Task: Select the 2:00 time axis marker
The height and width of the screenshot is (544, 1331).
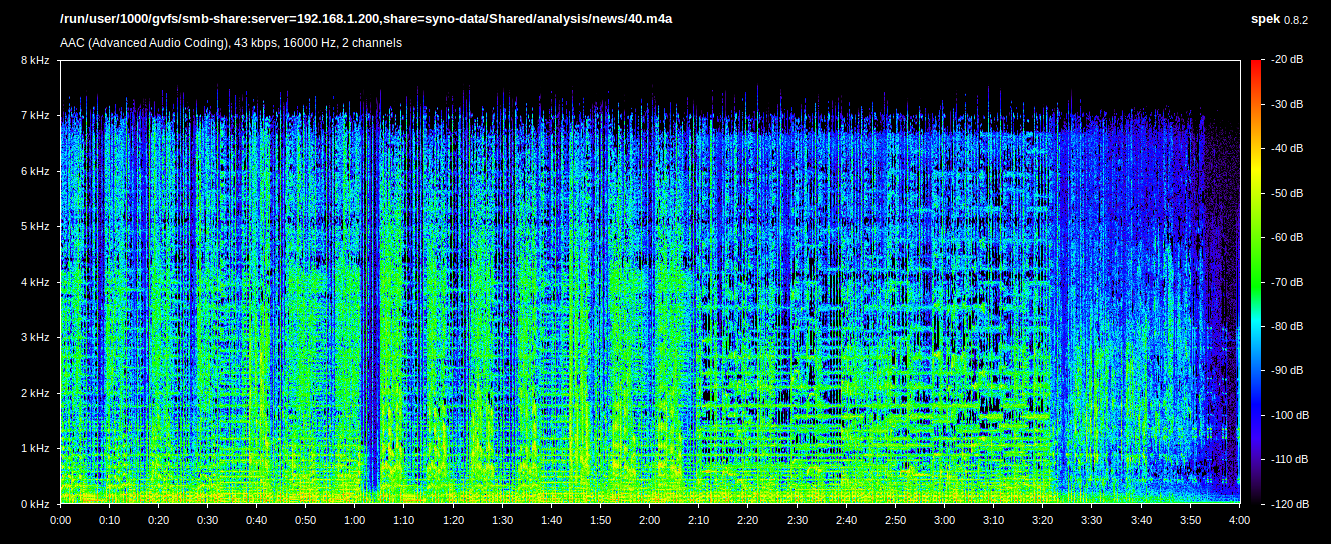Action: [650, 521]
